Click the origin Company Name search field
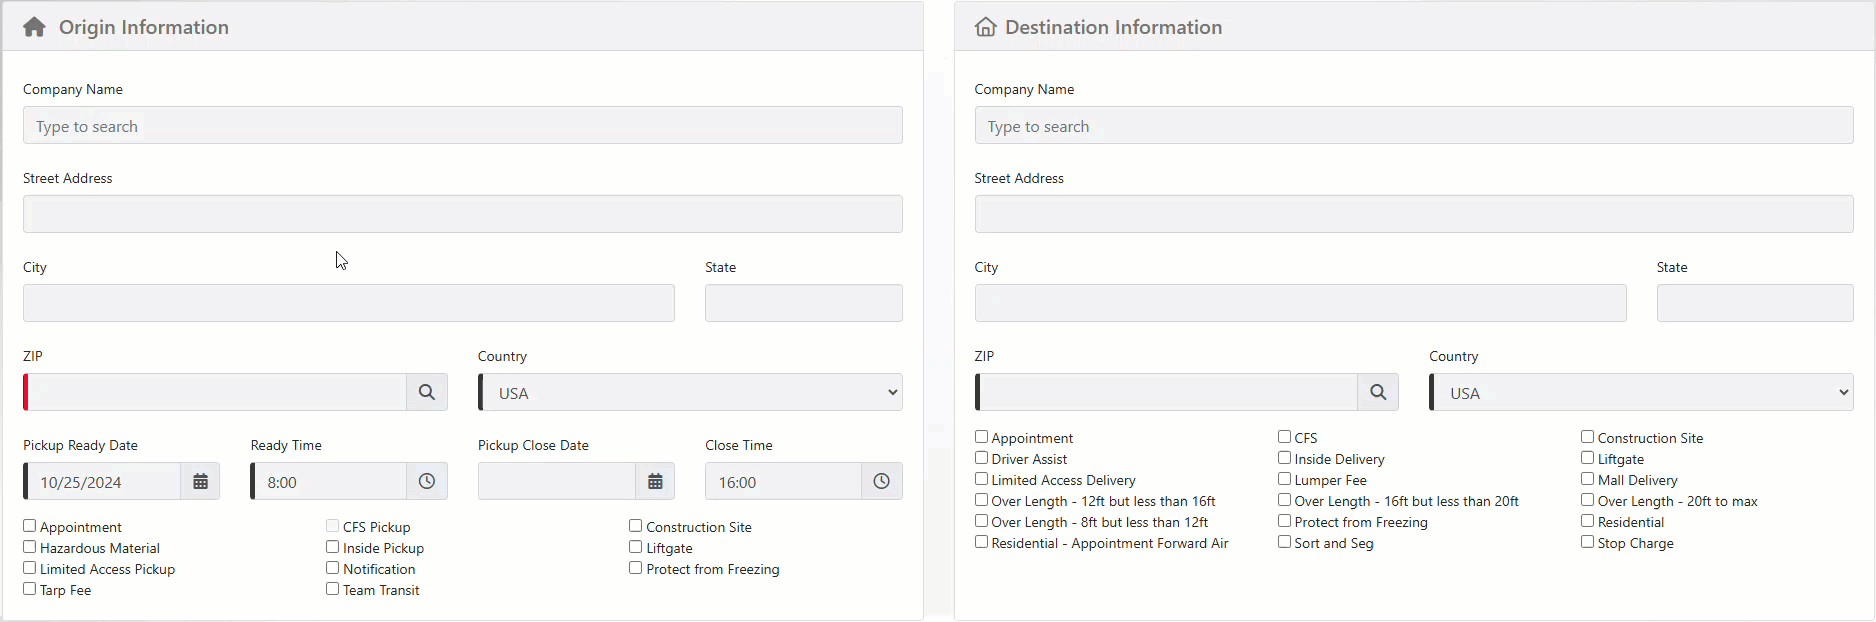 click(x=462, y=126)
